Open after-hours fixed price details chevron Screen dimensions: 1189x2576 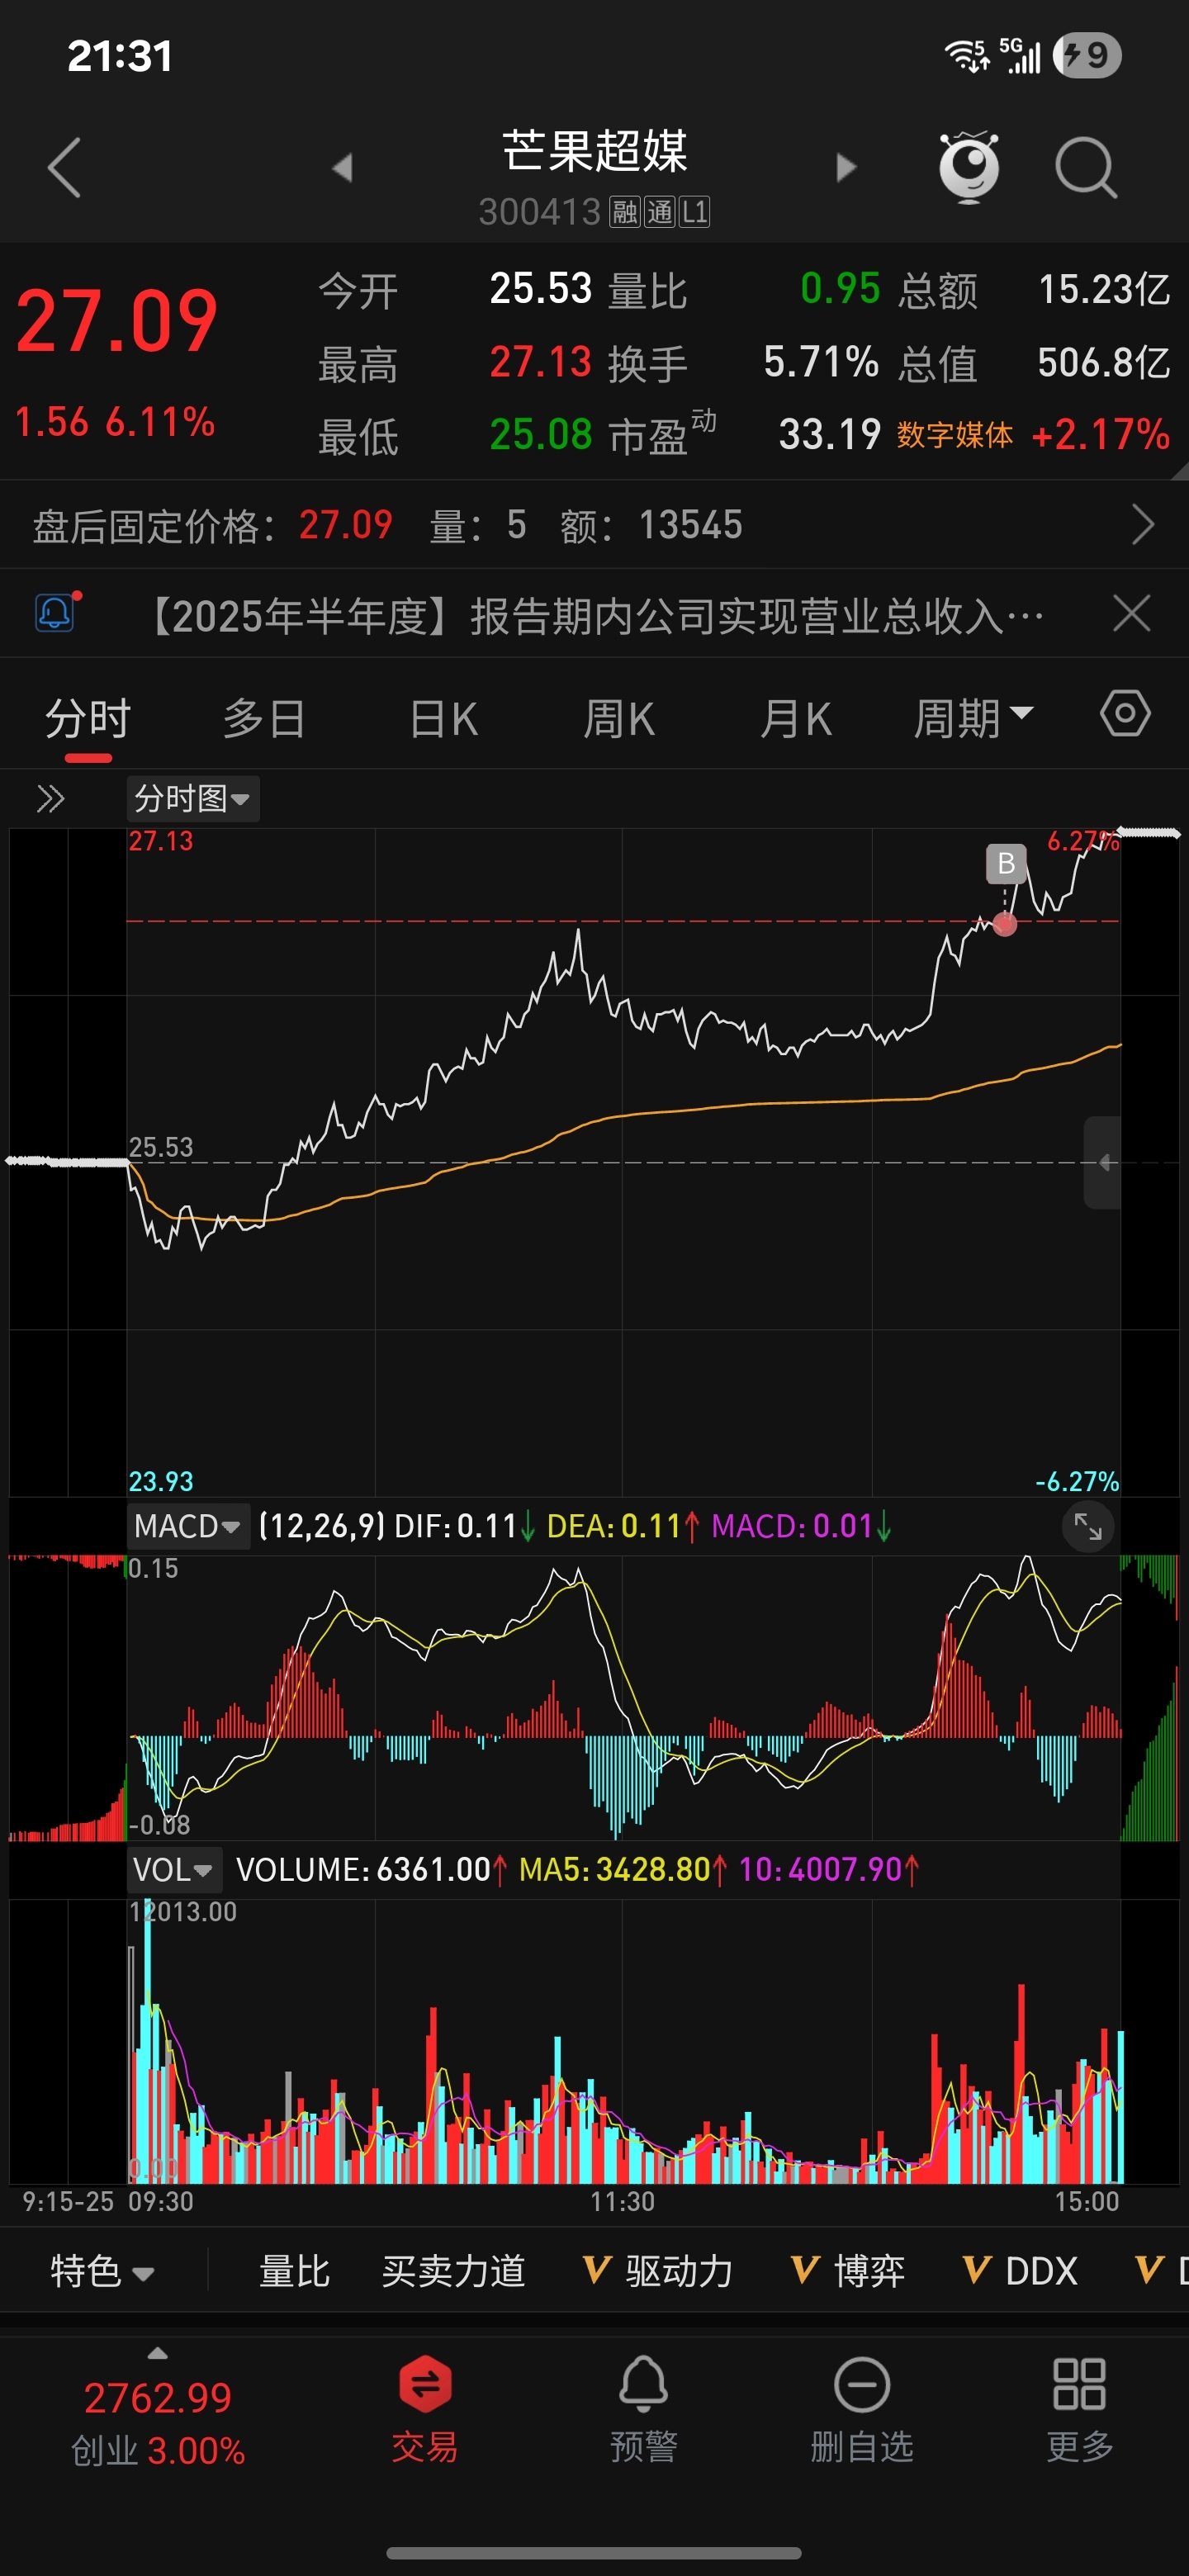coord(1143,524)
